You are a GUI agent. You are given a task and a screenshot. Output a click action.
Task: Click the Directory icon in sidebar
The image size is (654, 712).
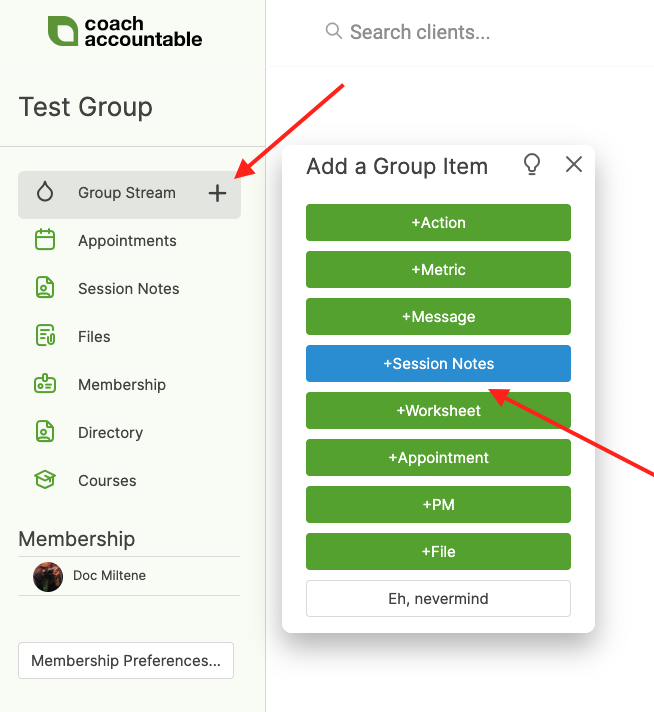(45, 432)
